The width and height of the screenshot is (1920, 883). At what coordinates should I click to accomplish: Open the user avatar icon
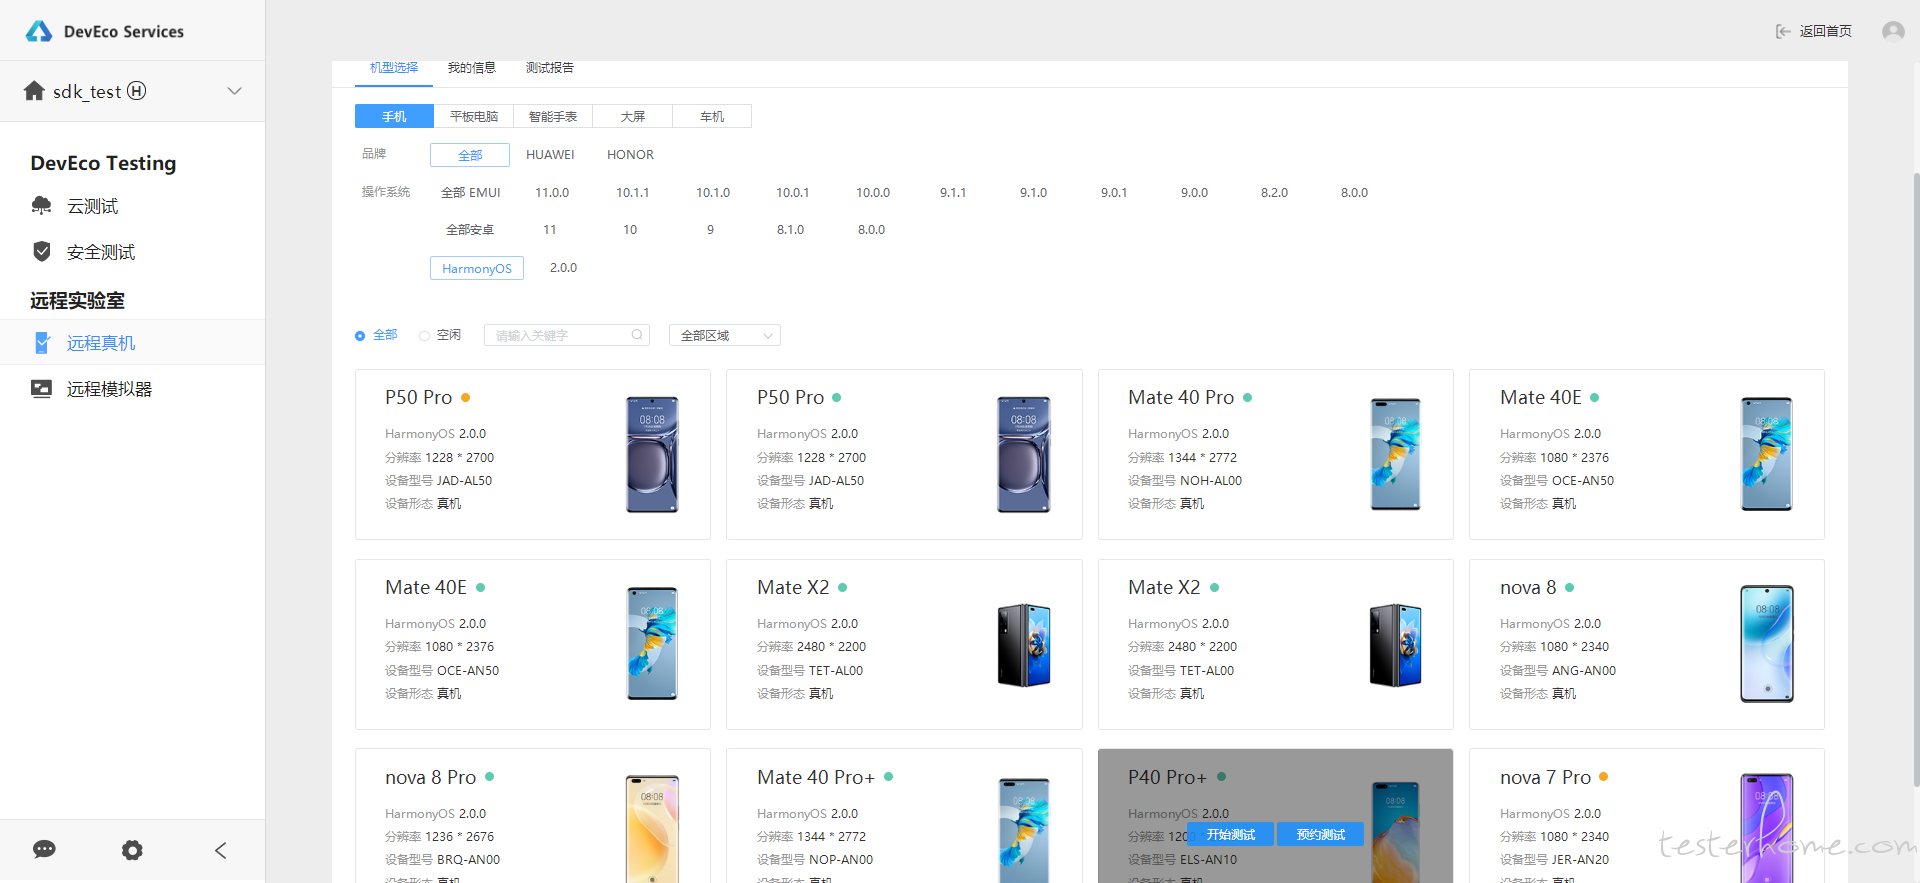click(1892, 31)
